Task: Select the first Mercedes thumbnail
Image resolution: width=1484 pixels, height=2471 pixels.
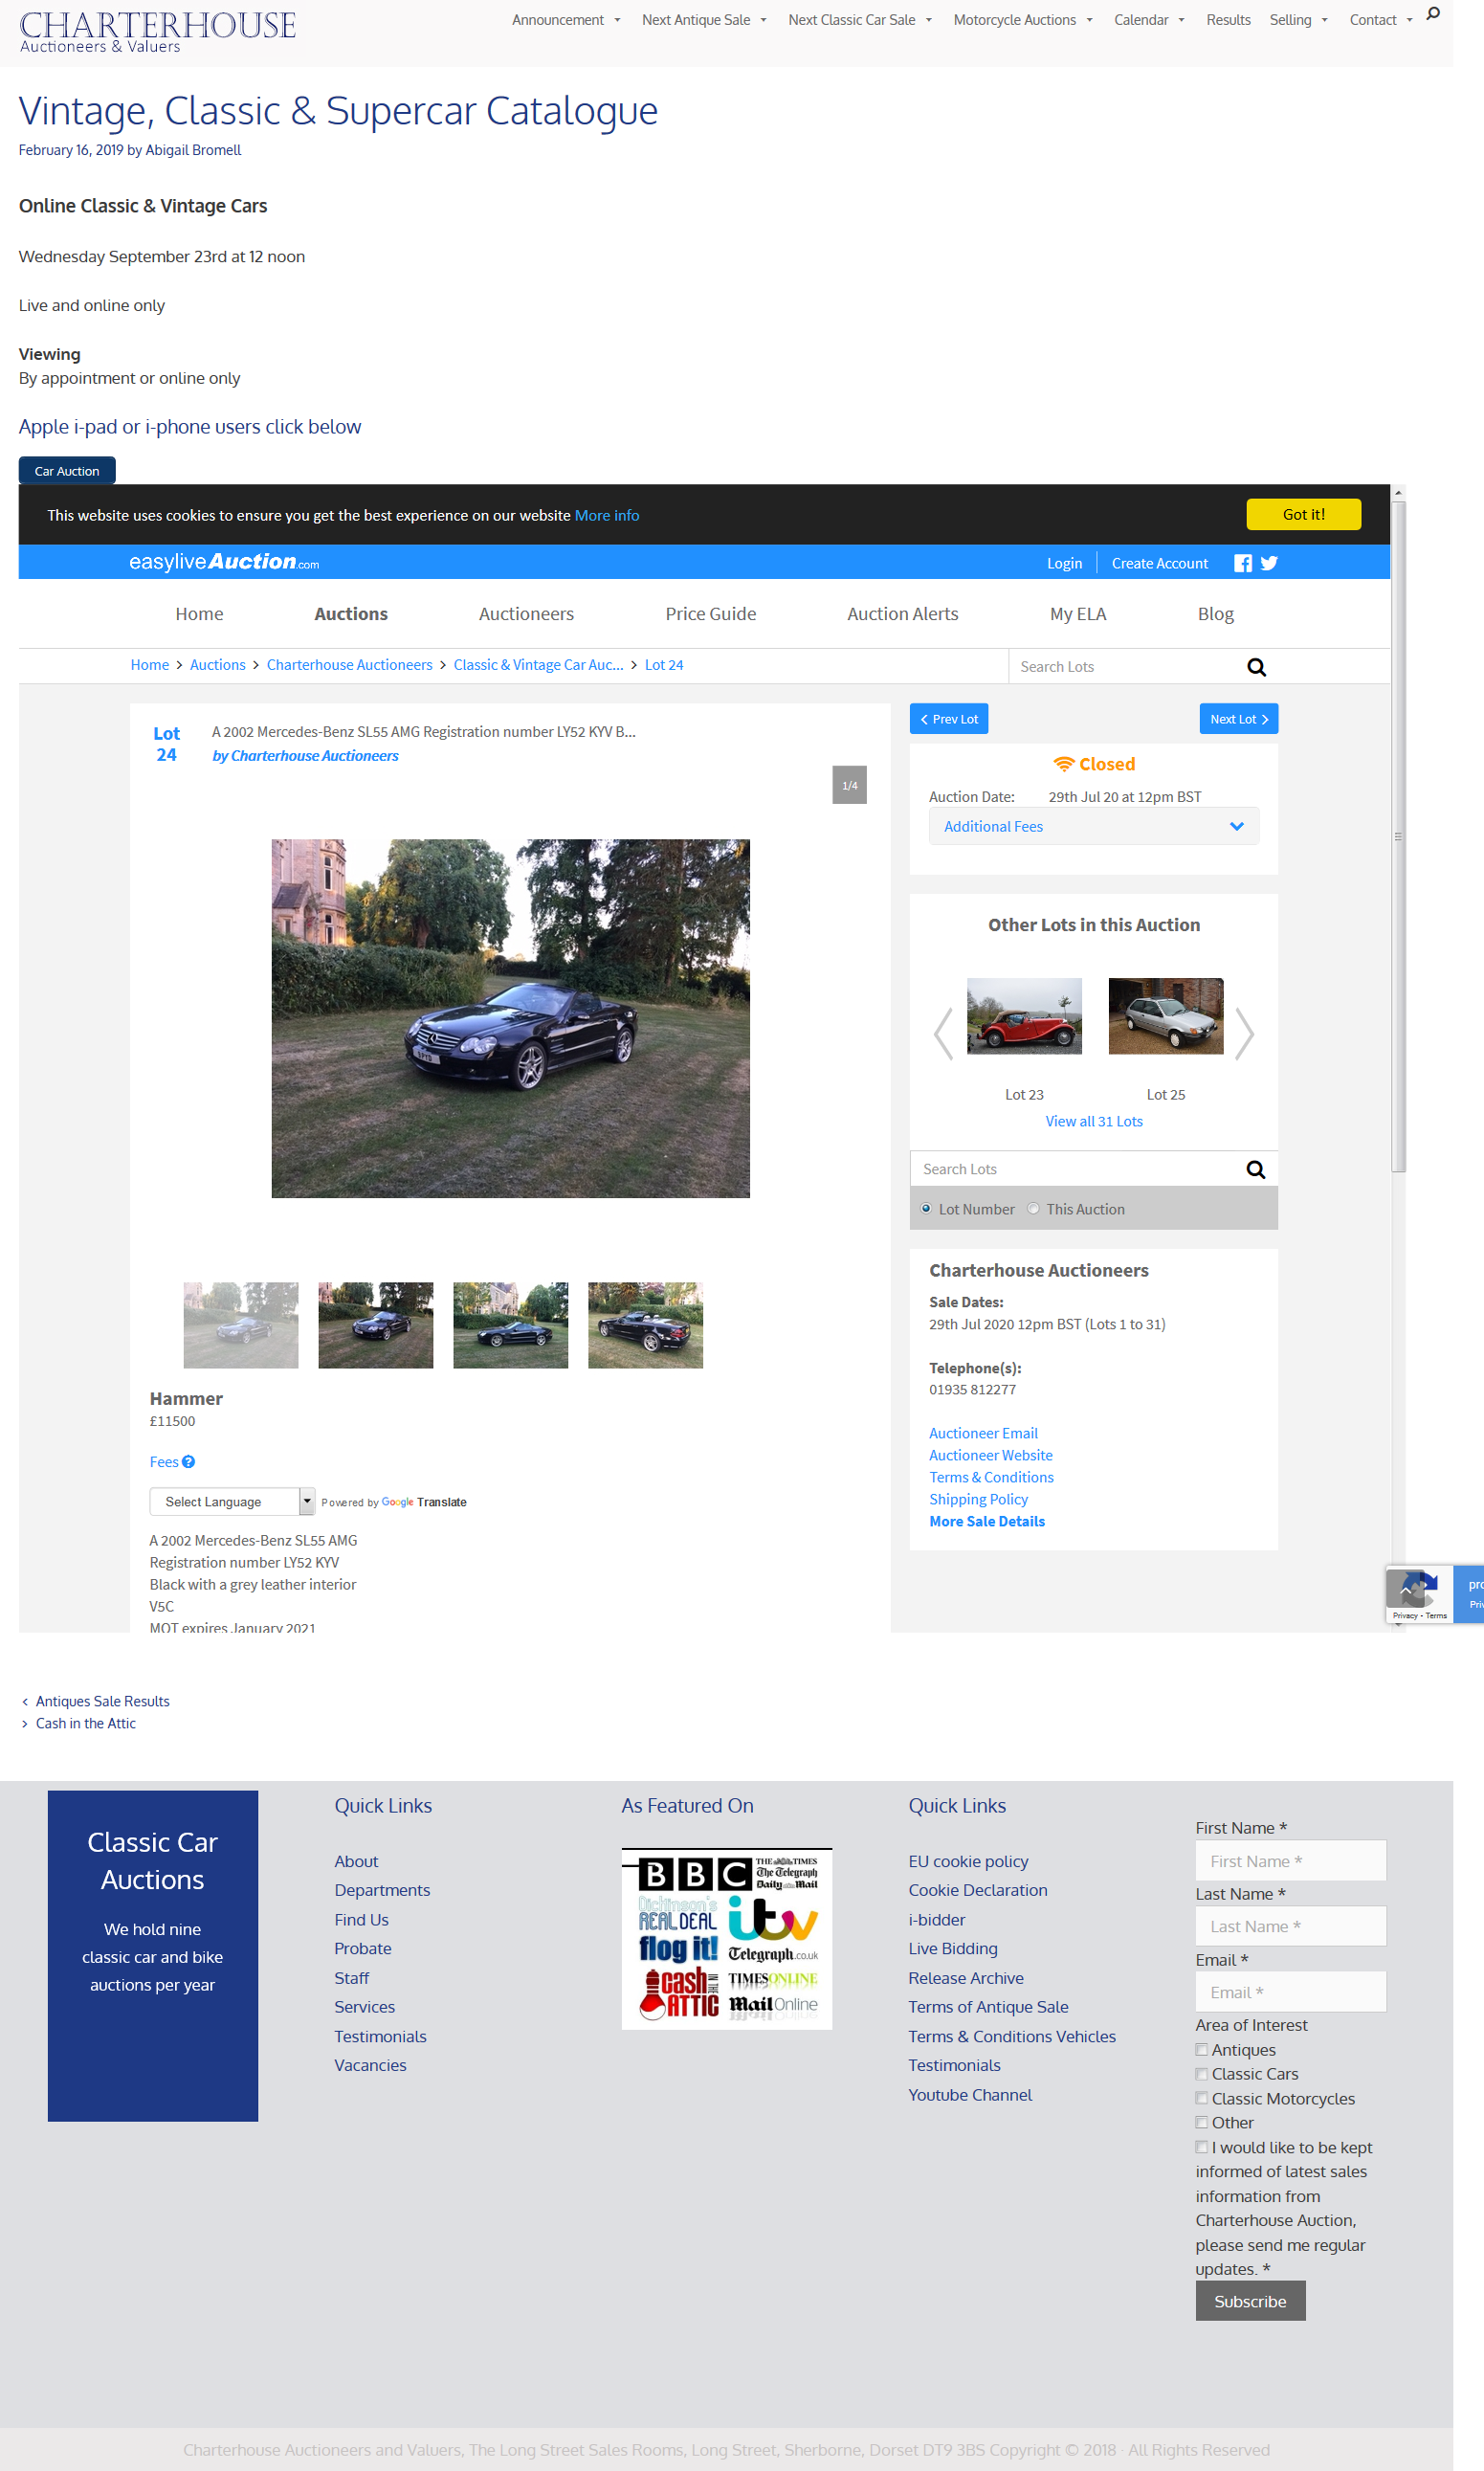Action: [x=240, y=1325]
